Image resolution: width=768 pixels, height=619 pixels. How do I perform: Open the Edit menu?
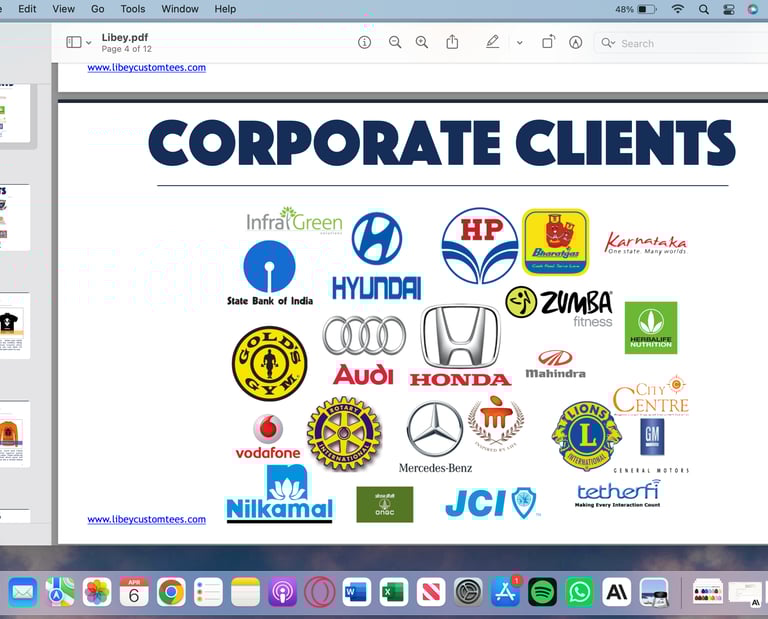(27, 9)
